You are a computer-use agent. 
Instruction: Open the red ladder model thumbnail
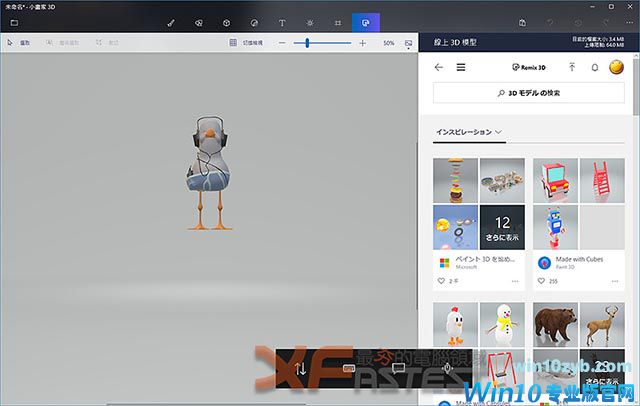[x=602, y=180]
